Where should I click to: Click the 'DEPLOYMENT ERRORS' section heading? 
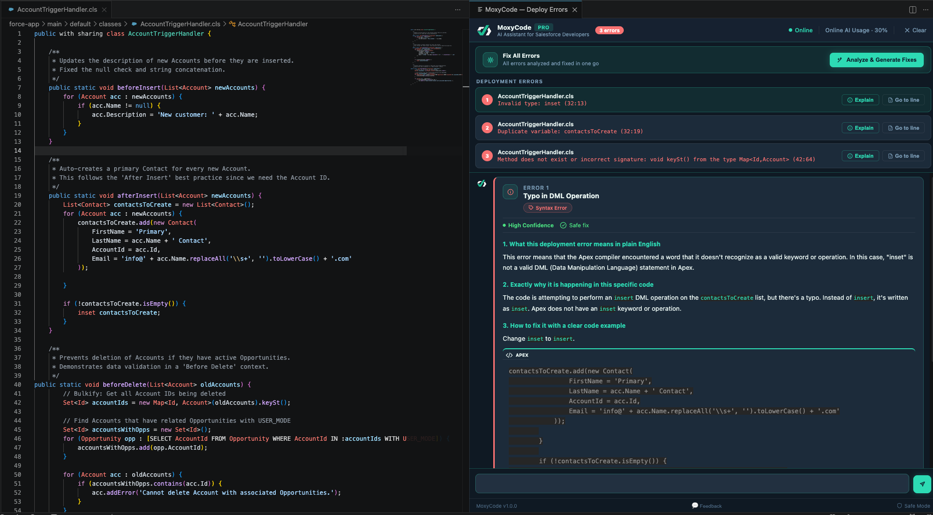(x=509, y=81)
